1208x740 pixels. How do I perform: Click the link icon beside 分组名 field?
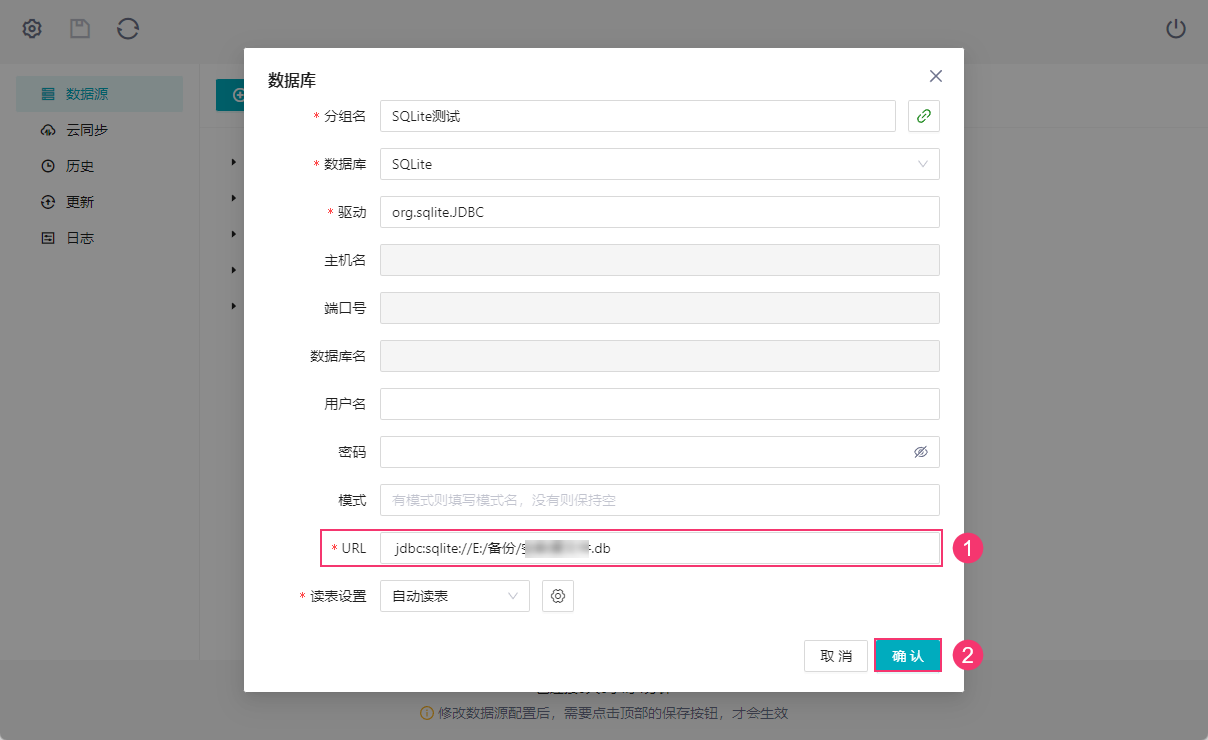pos(924,116)
